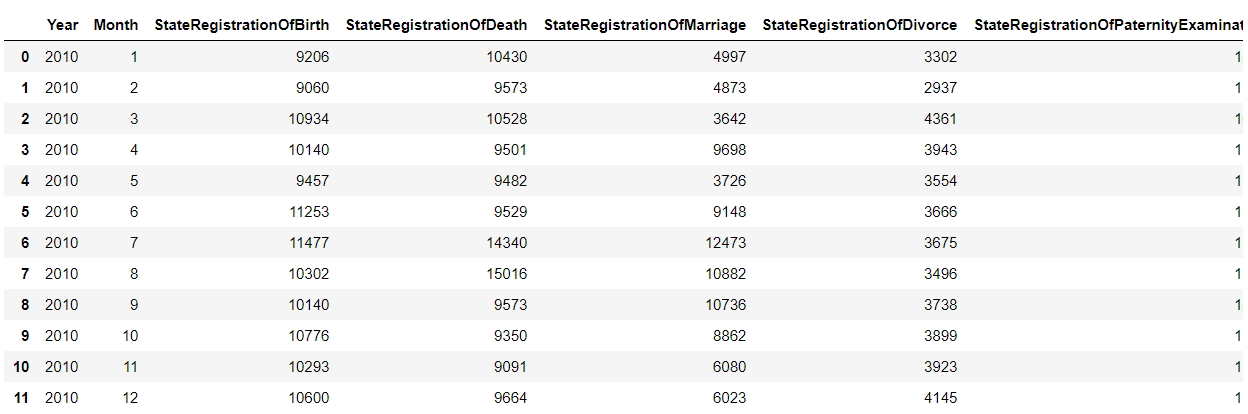This screenshot has width=1248, height=414.
Task: Click row index 11
Action: (x=22, y=398)
